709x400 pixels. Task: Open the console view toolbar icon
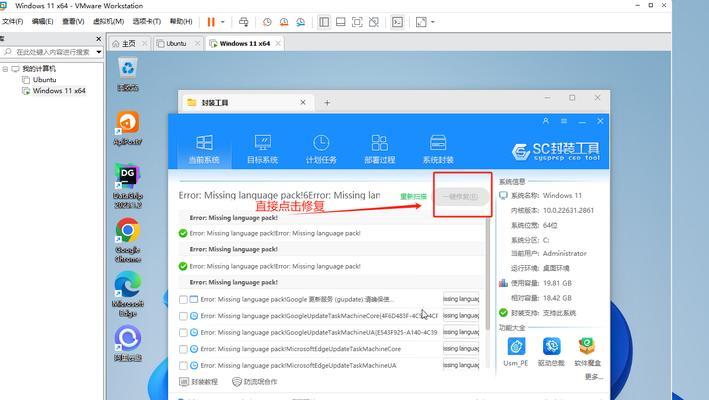pyautogui.click(x=397, y=22)
